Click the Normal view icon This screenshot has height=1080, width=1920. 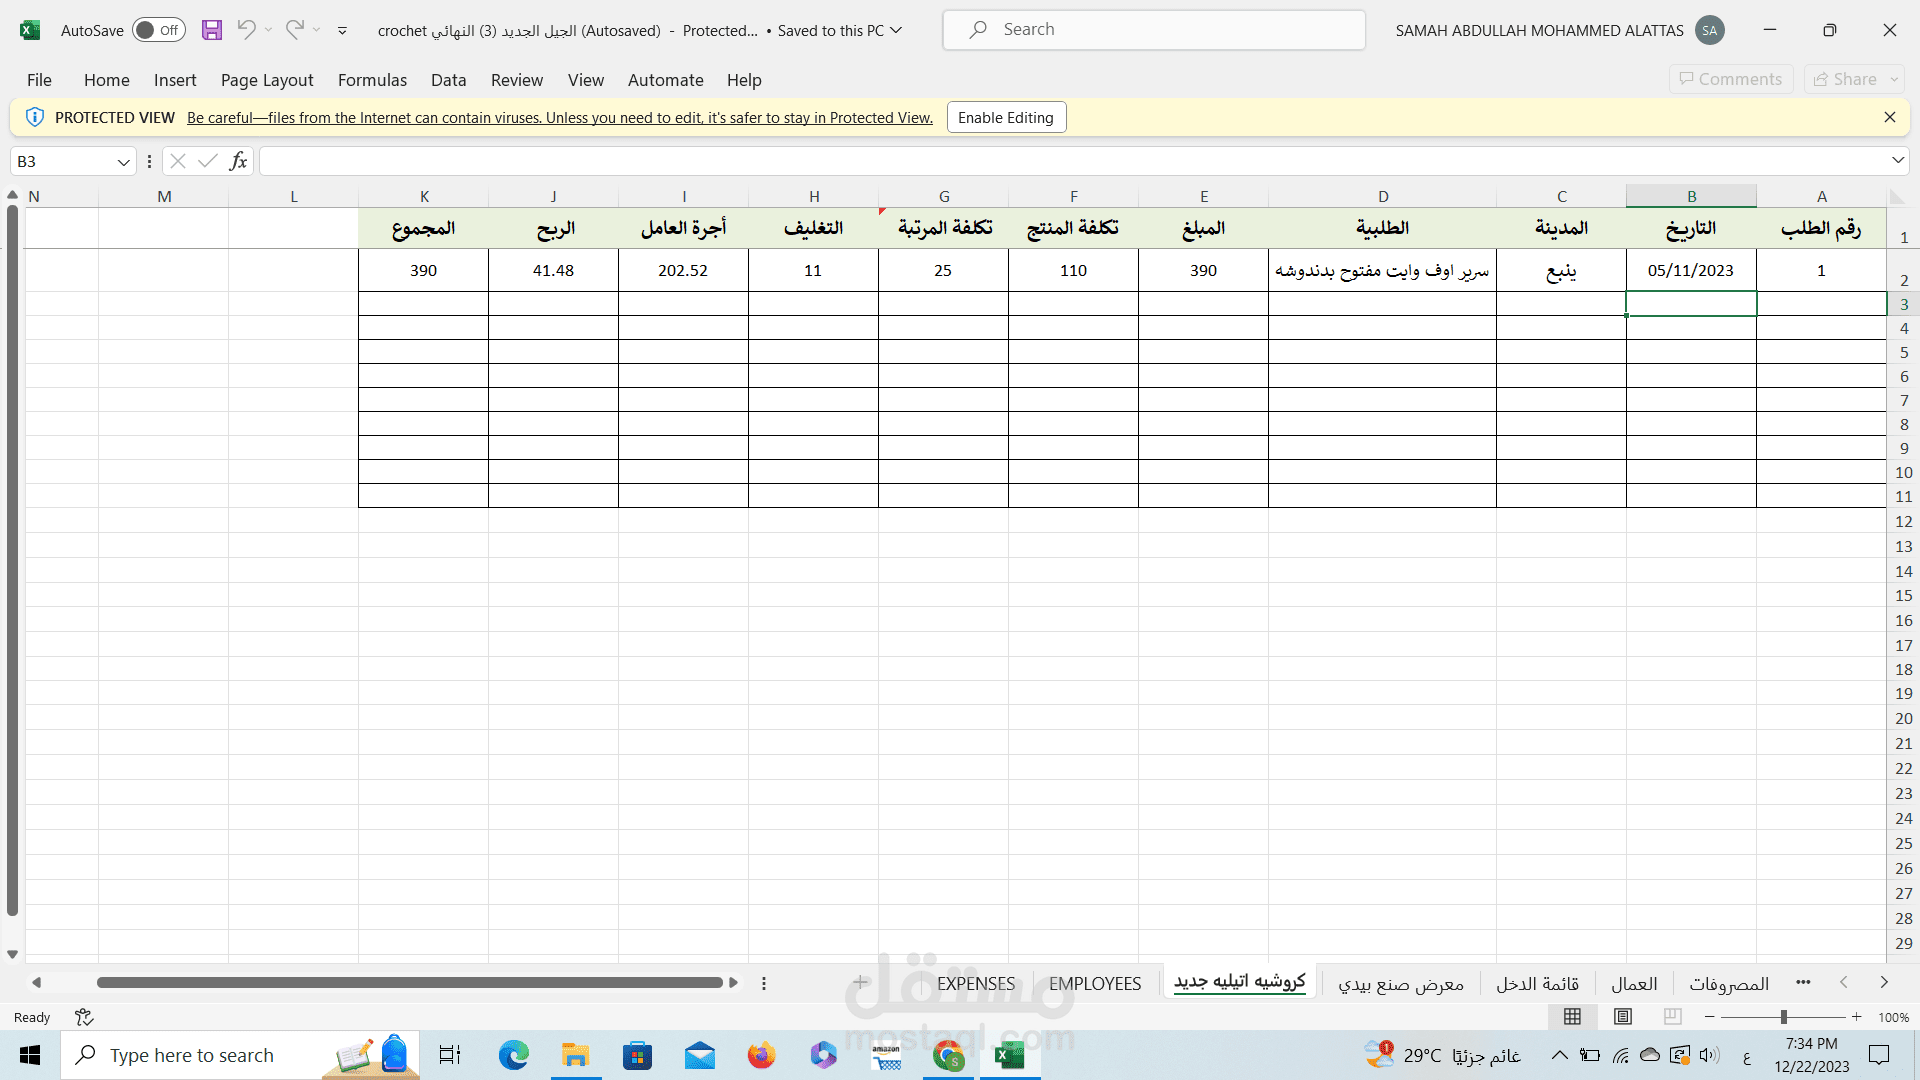pos(1572,1017)
